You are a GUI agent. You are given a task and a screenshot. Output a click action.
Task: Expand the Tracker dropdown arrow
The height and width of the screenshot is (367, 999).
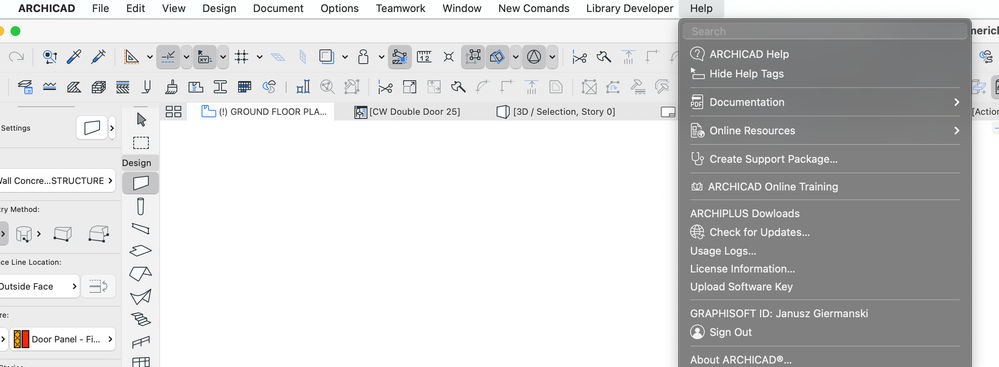point(222,57)
